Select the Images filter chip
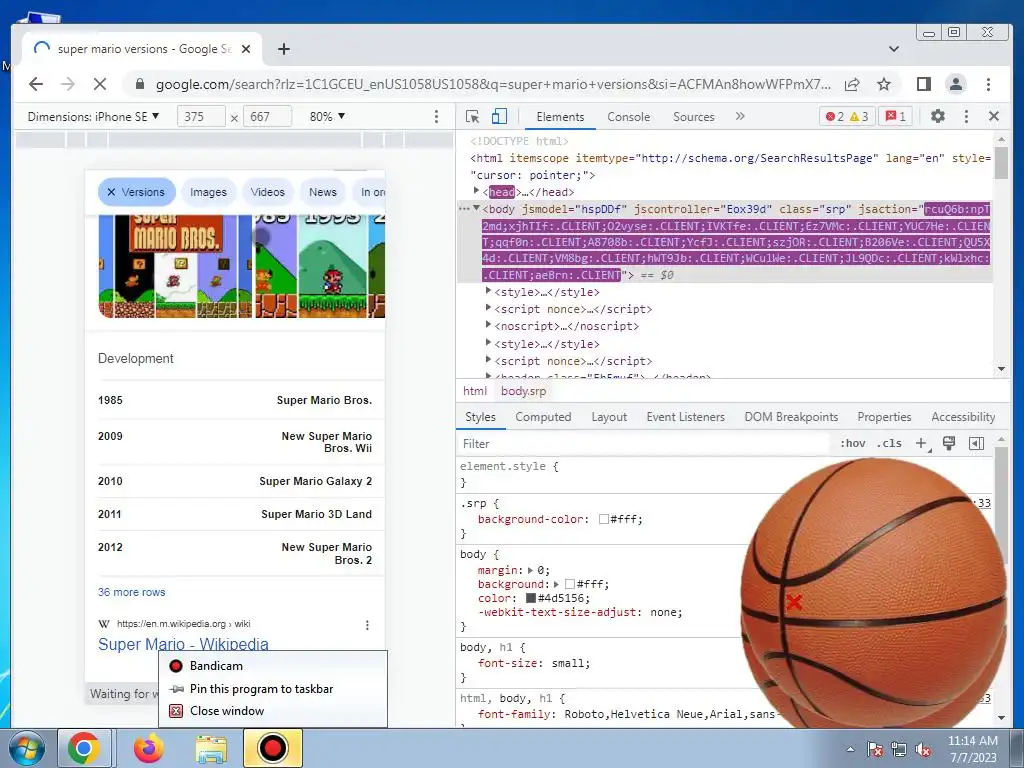 click(x=208, y=192)
